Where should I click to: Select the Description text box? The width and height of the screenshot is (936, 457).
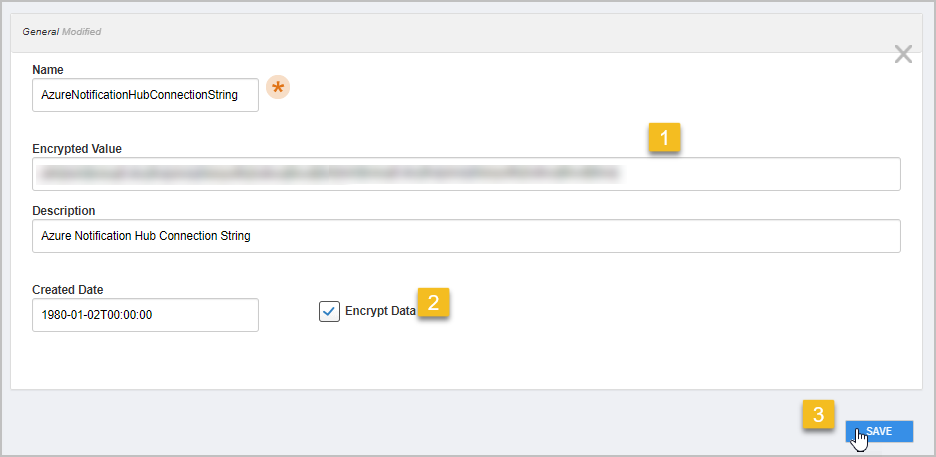coord(466,236)
